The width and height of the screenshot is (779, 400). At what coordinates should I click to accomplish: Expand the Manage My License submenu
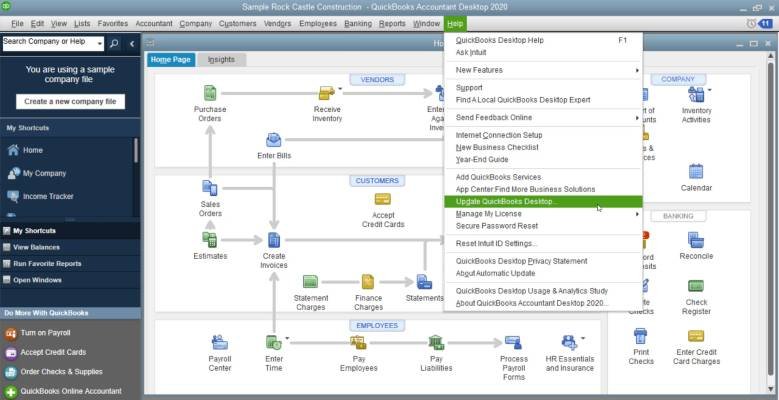pyautogui.click(x=636, y=214)
